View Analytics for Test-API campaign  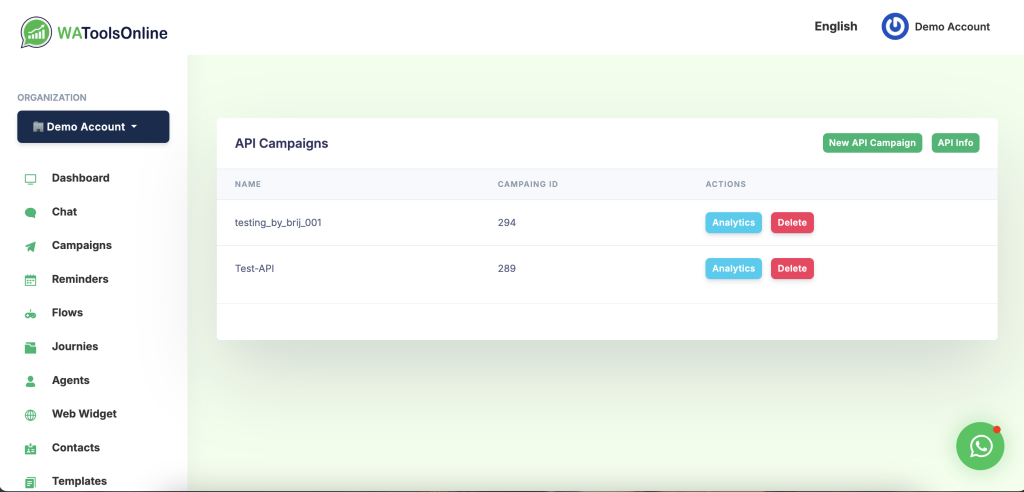pyautogui.click(x=733, y=269)
